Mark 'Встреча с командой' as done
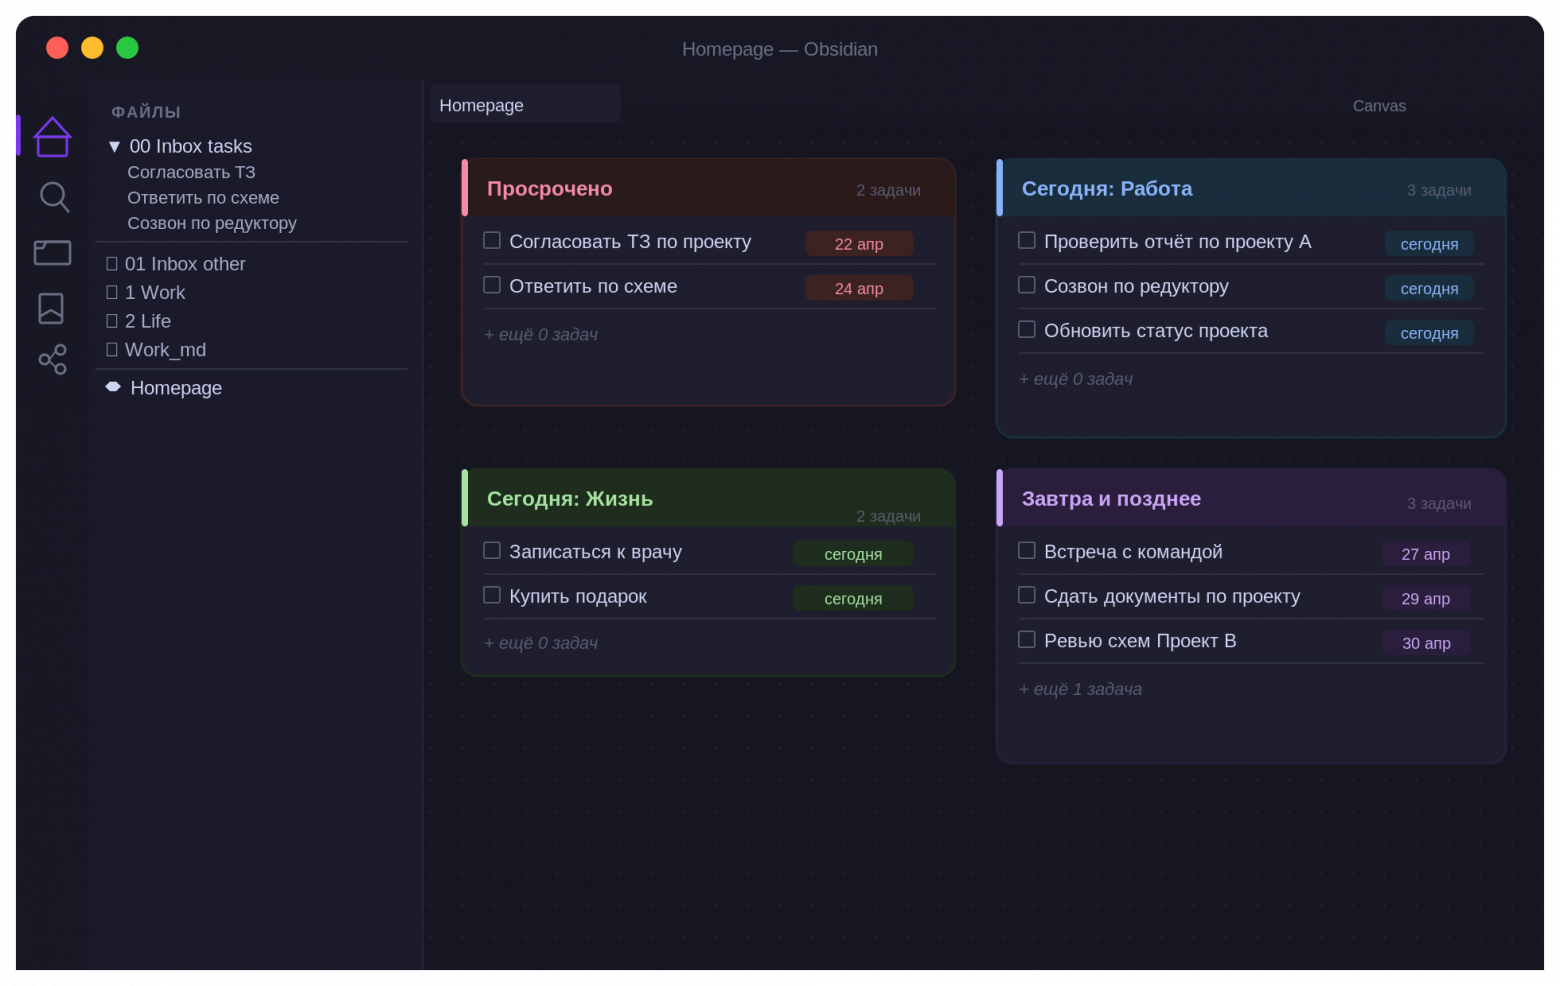The height and width of the screenshot is (986, 1560). point(1027,551)
